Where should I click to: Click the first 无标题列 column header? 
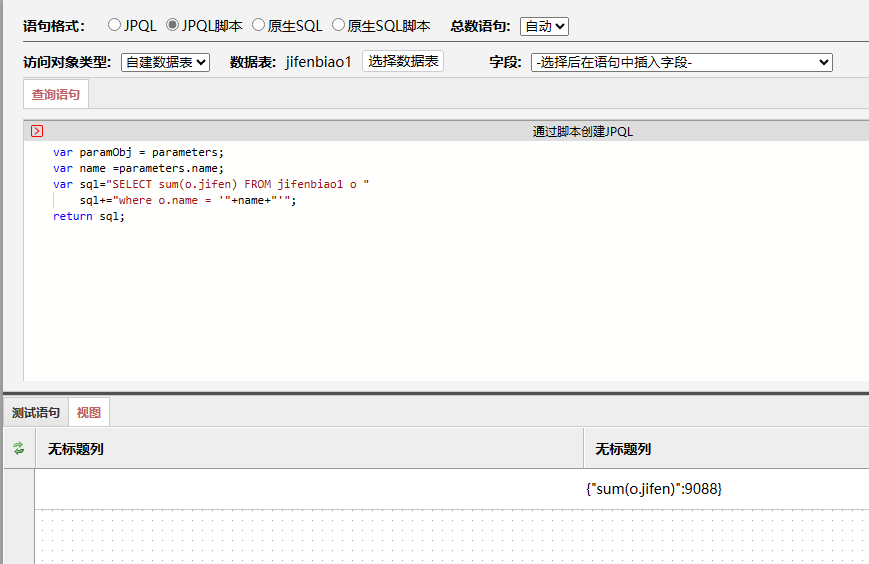click(x=309, y=448)
